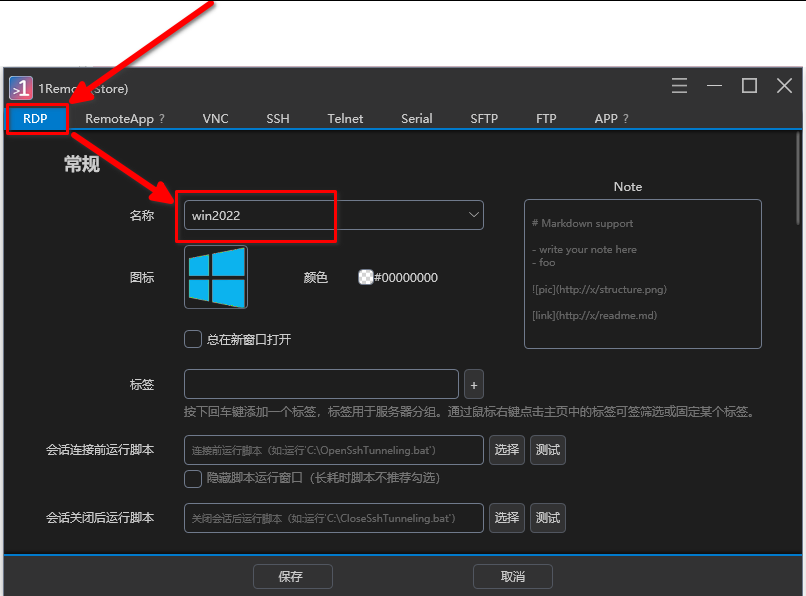Switch to the SSH tab
The image size is (806, 596).
tap(278, 119)
